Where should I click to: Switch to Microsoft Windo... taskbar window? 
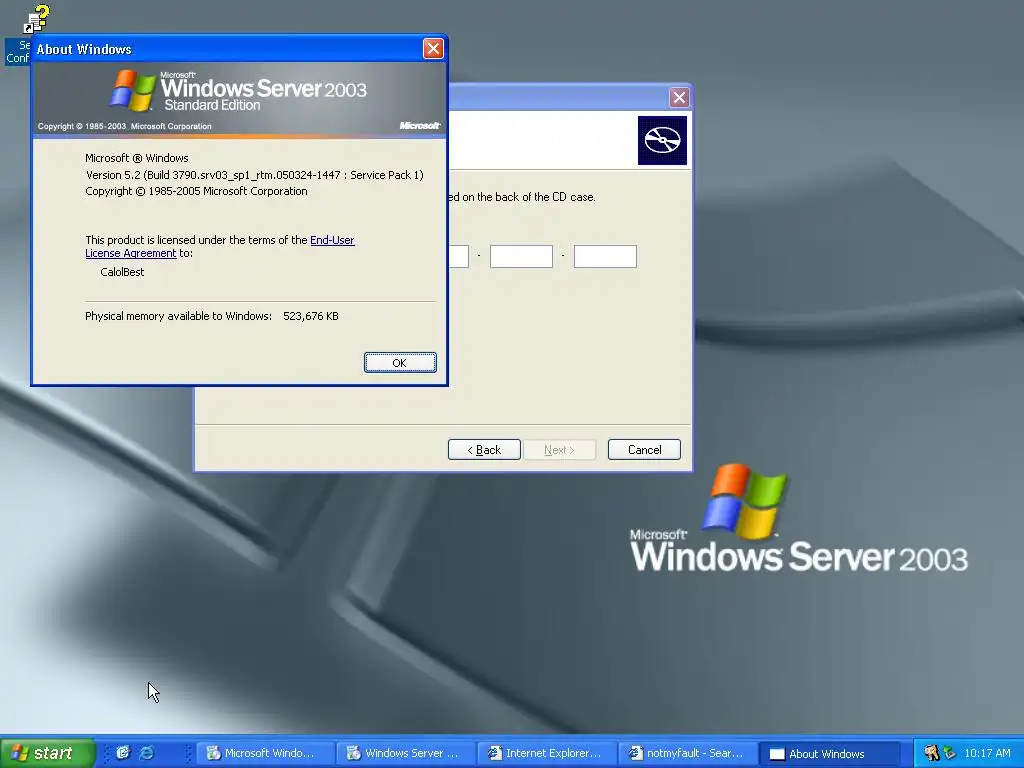click(266, 753)
